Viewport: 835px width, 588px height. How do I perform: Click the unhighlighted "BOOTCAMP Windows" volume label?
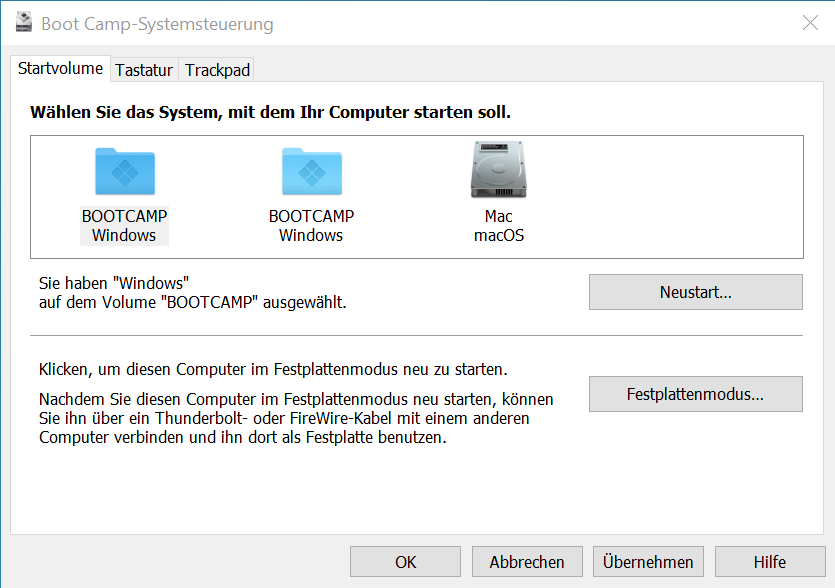(x=311, y=226)
